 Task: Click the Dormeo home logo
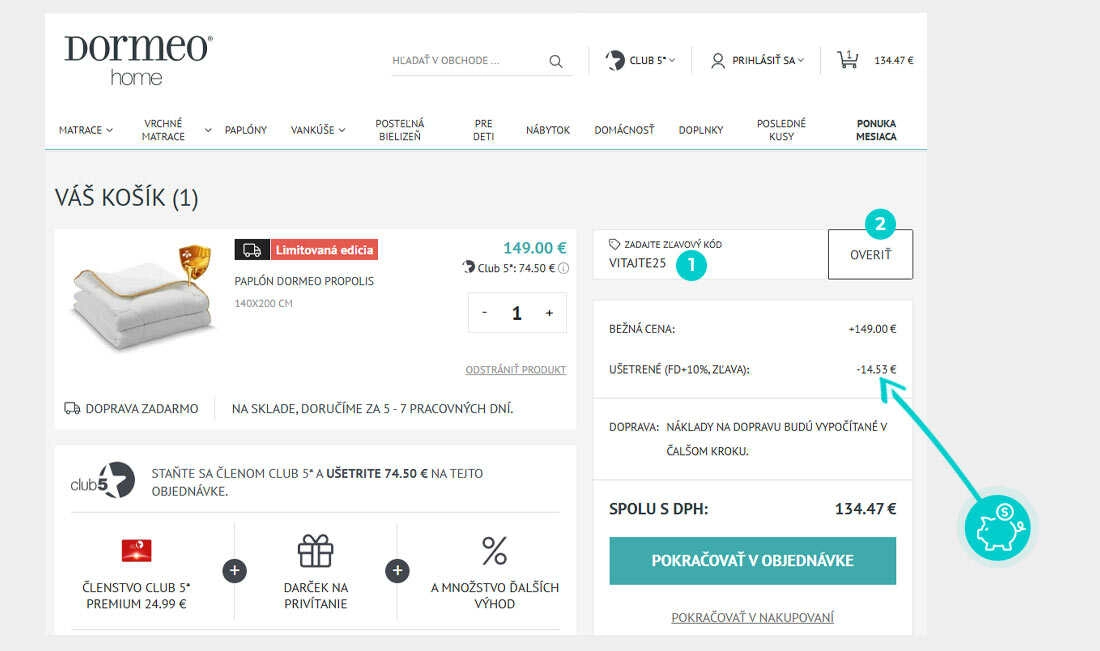tap(138, 60)
